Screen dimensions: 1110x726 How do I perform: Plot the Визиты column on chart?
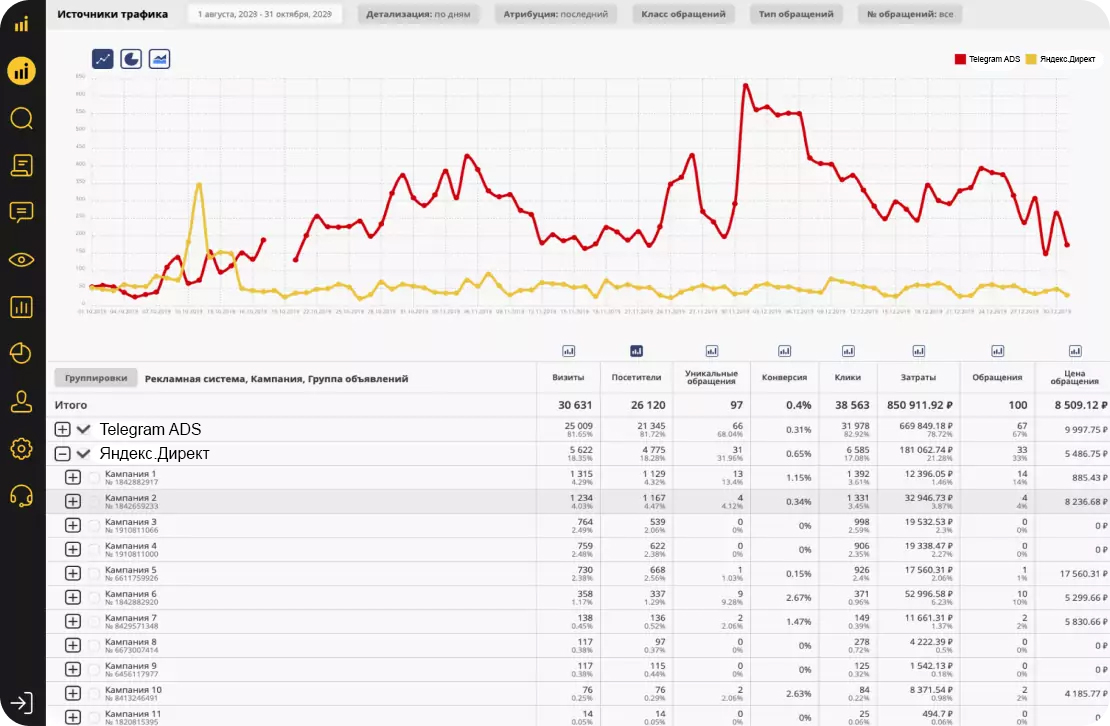569,351
